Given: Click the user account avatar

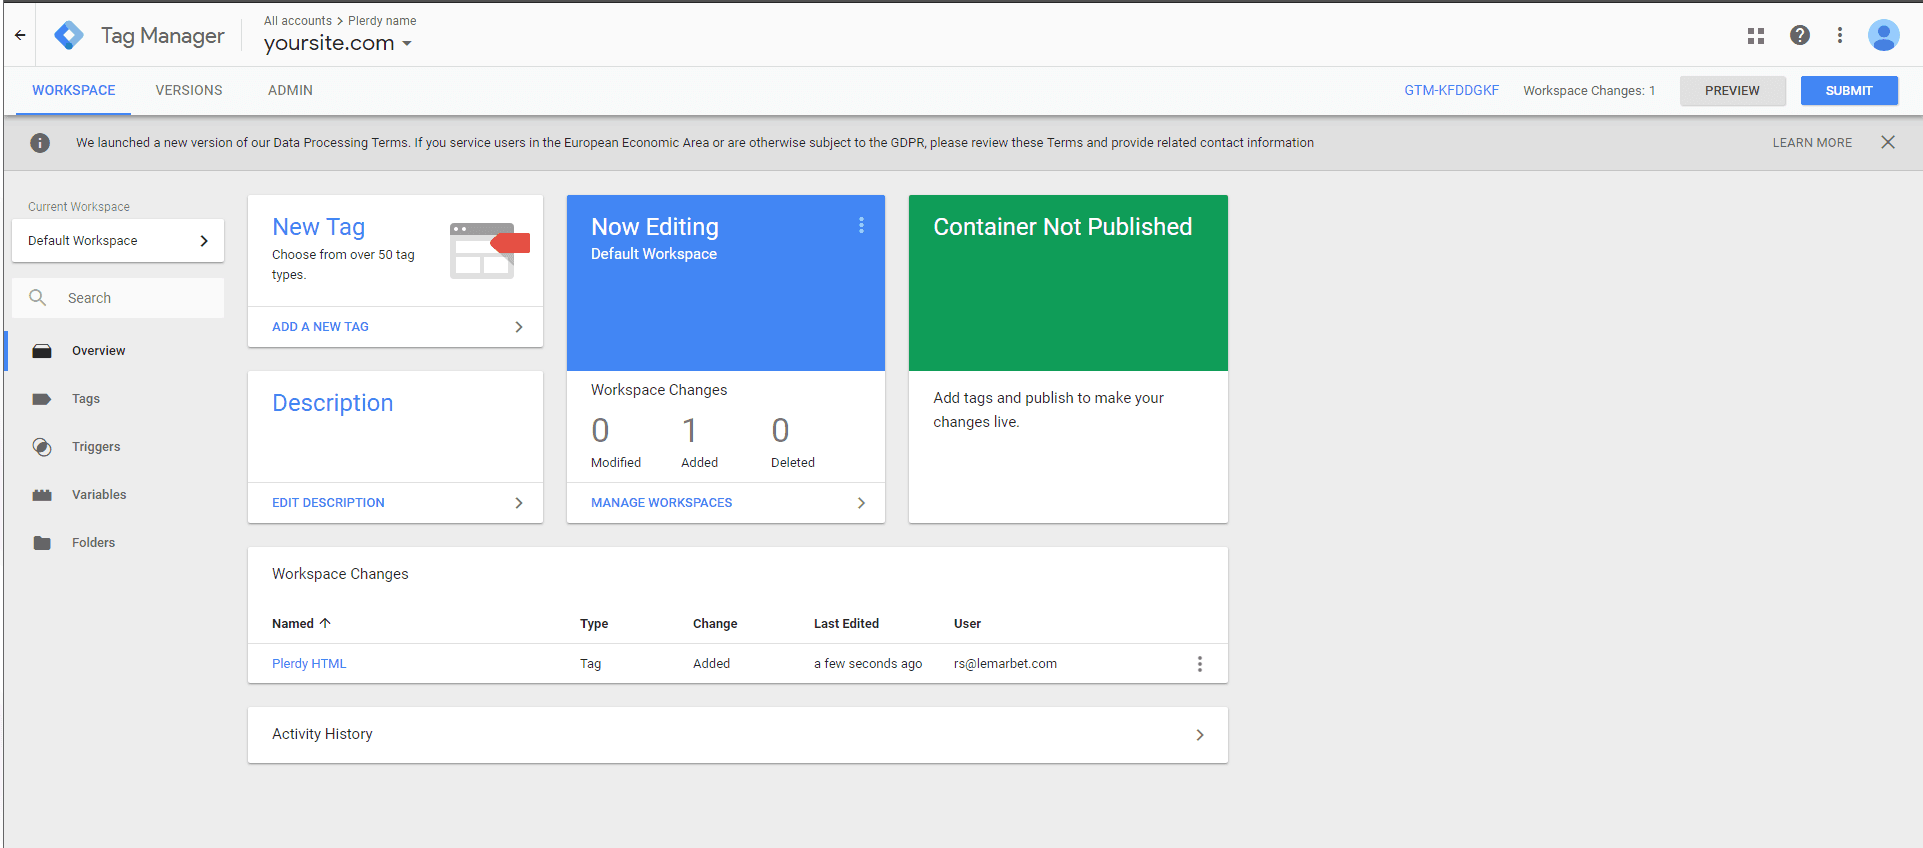Looking at the screenshot, I should click(1883, 35).
